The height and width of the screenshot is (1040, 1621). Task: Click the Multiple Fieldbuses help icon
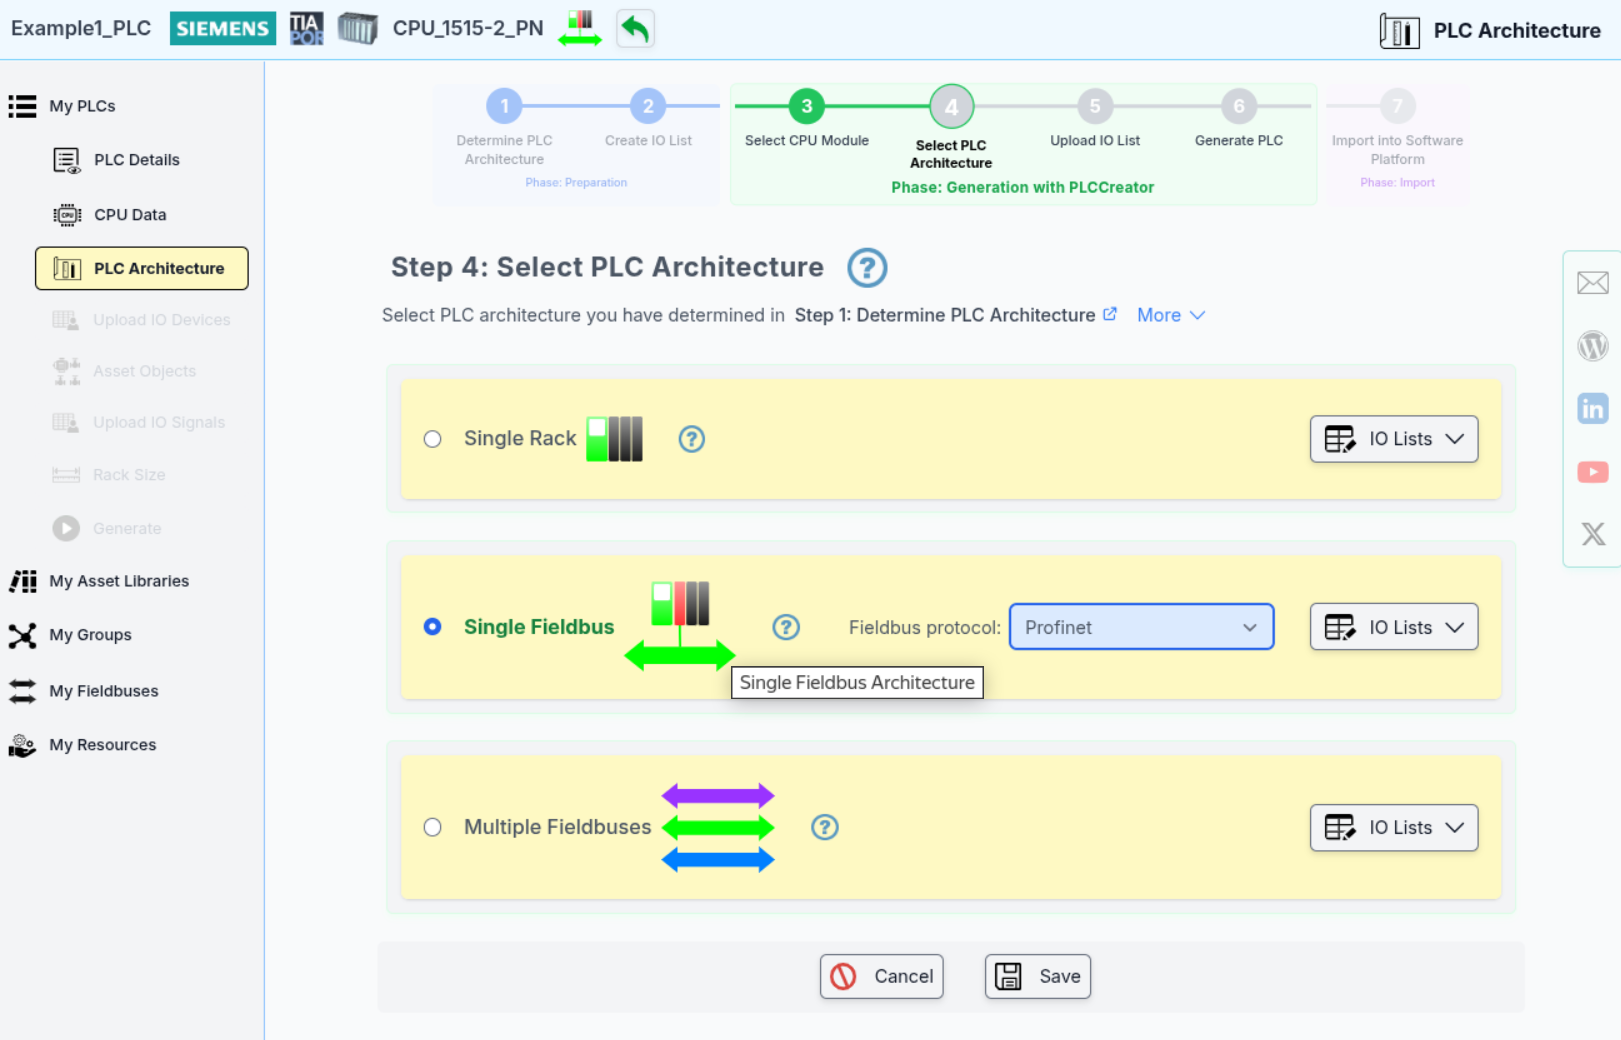[824, 828]
